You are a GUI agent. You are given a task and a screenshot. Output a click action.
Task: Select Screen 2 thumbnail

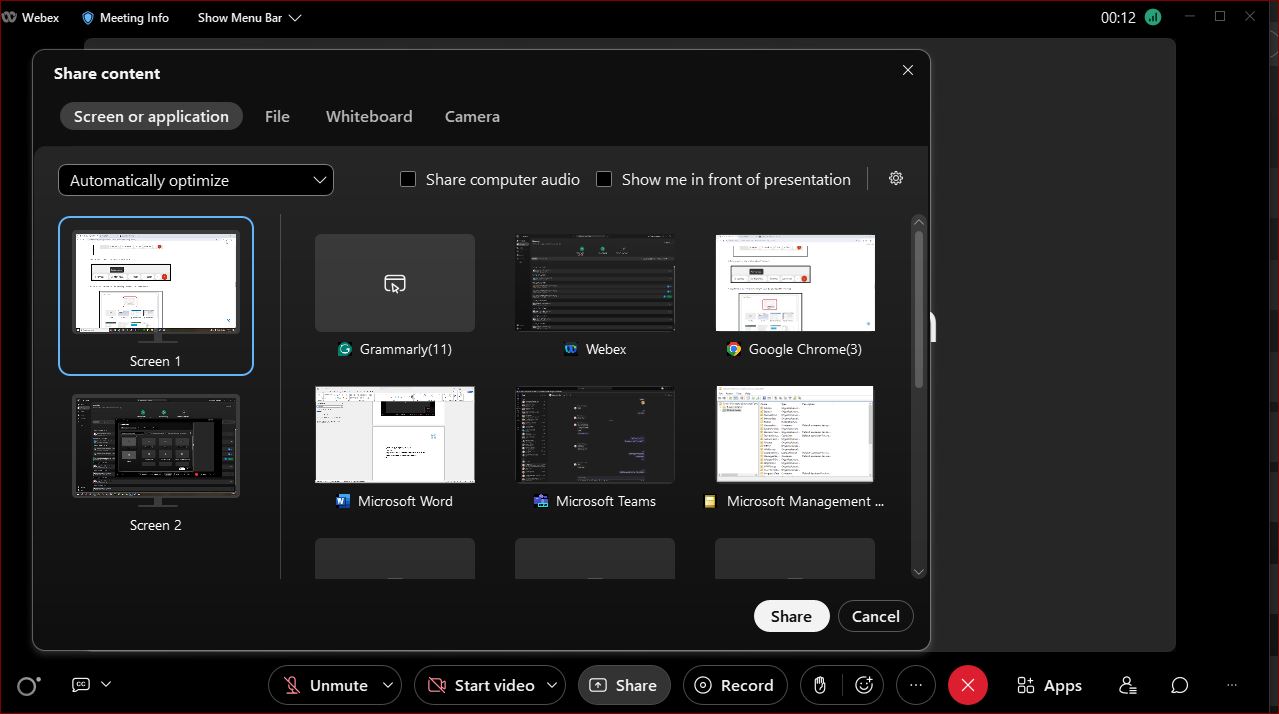(x=156, y=463)
